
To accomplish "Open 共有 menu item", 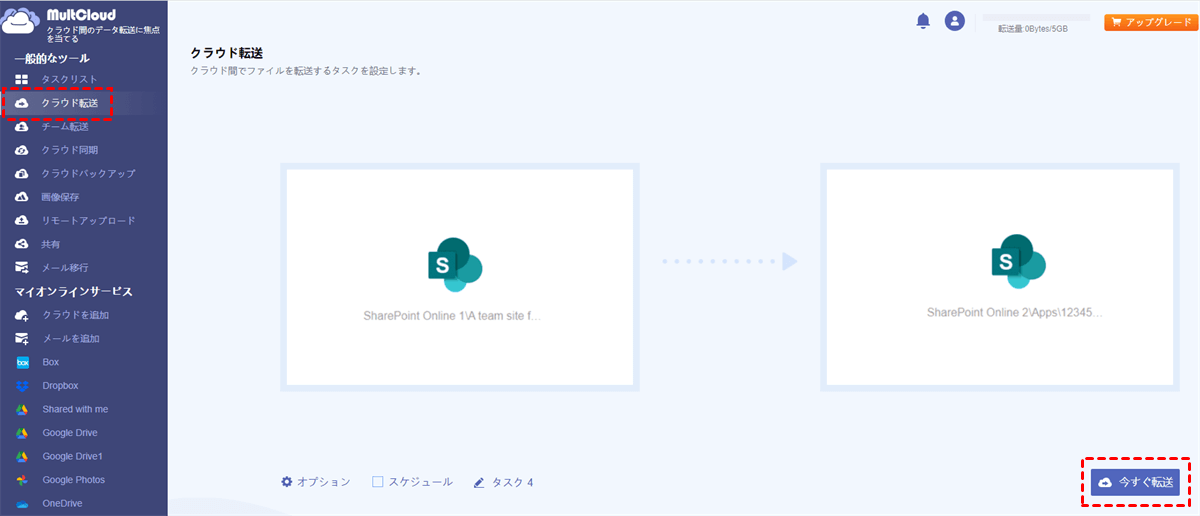I will pos(51,244).
